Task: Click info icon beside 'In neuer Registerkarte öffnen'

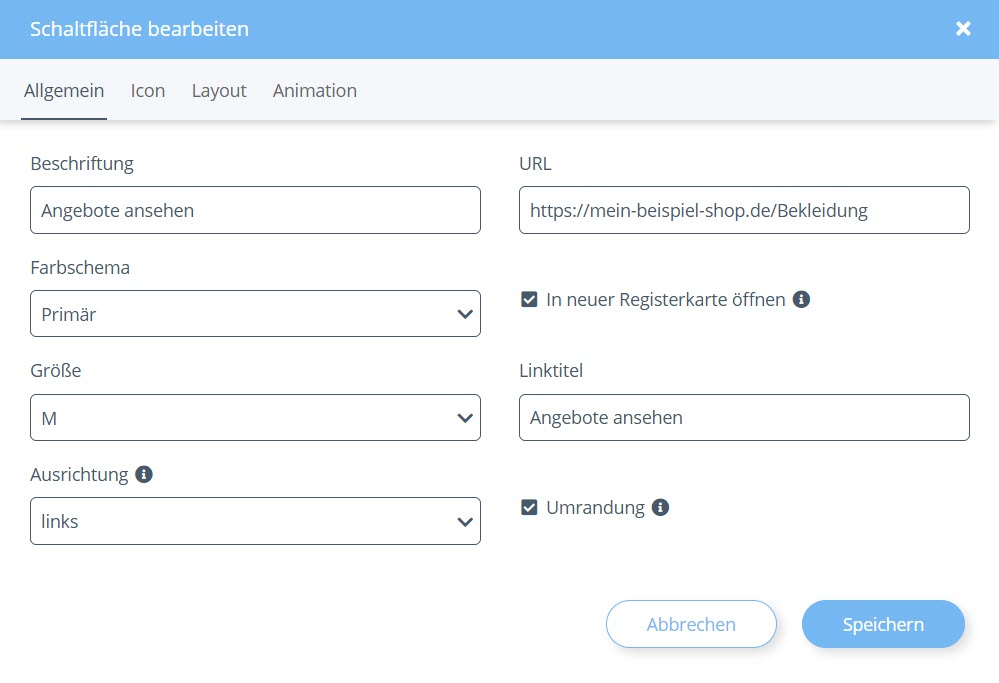Action: tap(801, 299)
